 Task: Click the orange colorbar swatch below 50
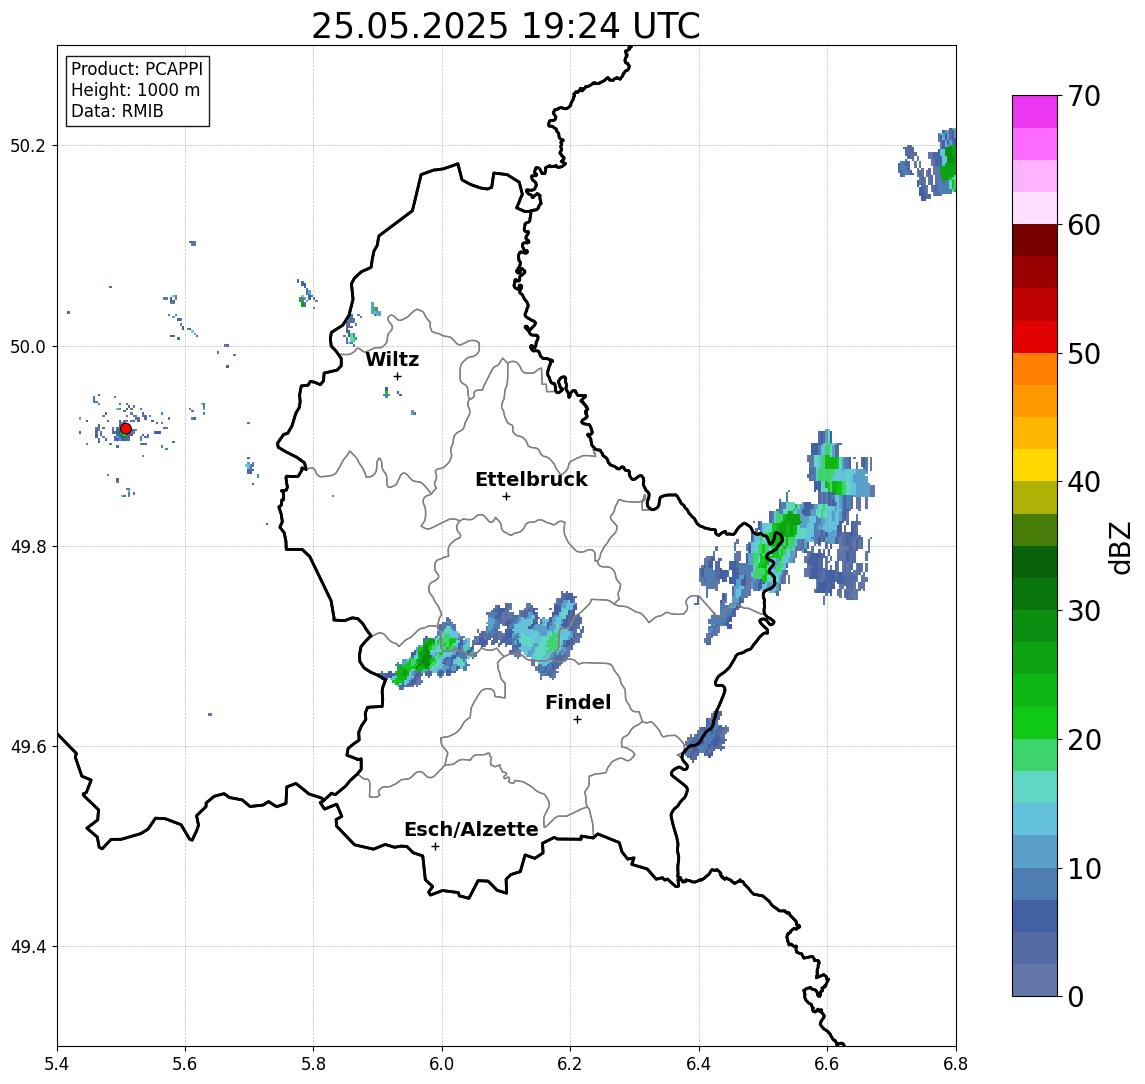click(x=1035, y=369)
